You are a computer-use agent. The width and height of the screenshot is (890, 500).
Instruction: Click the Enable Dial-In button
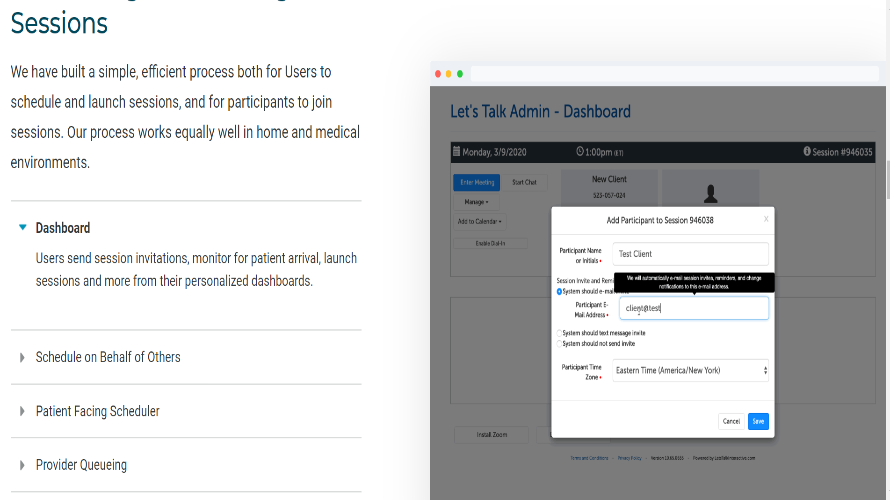pos(490,243)
